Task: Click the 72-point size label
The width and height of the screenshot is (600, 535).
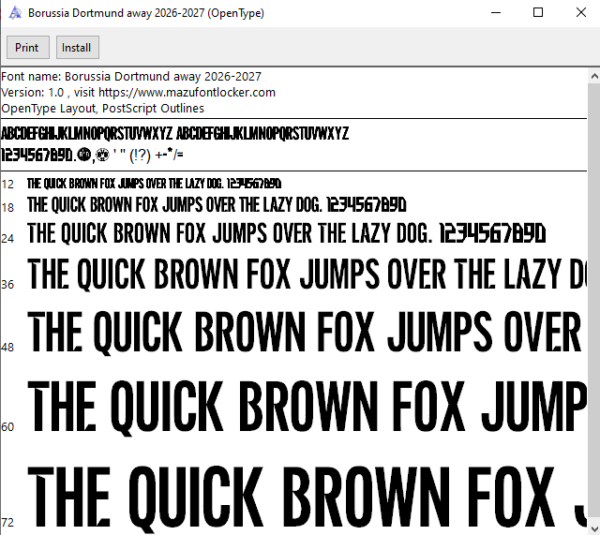Action: 8,522
